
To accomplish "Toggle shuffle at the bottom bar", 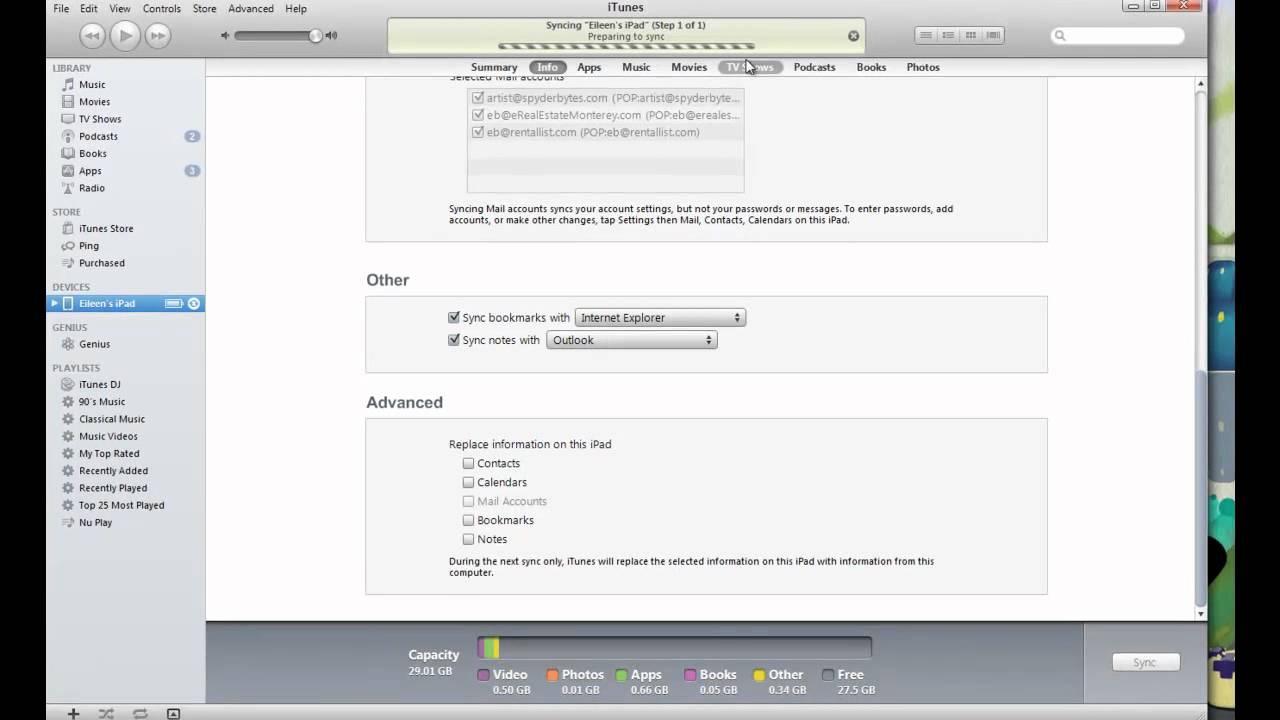I will coord(106,713).
